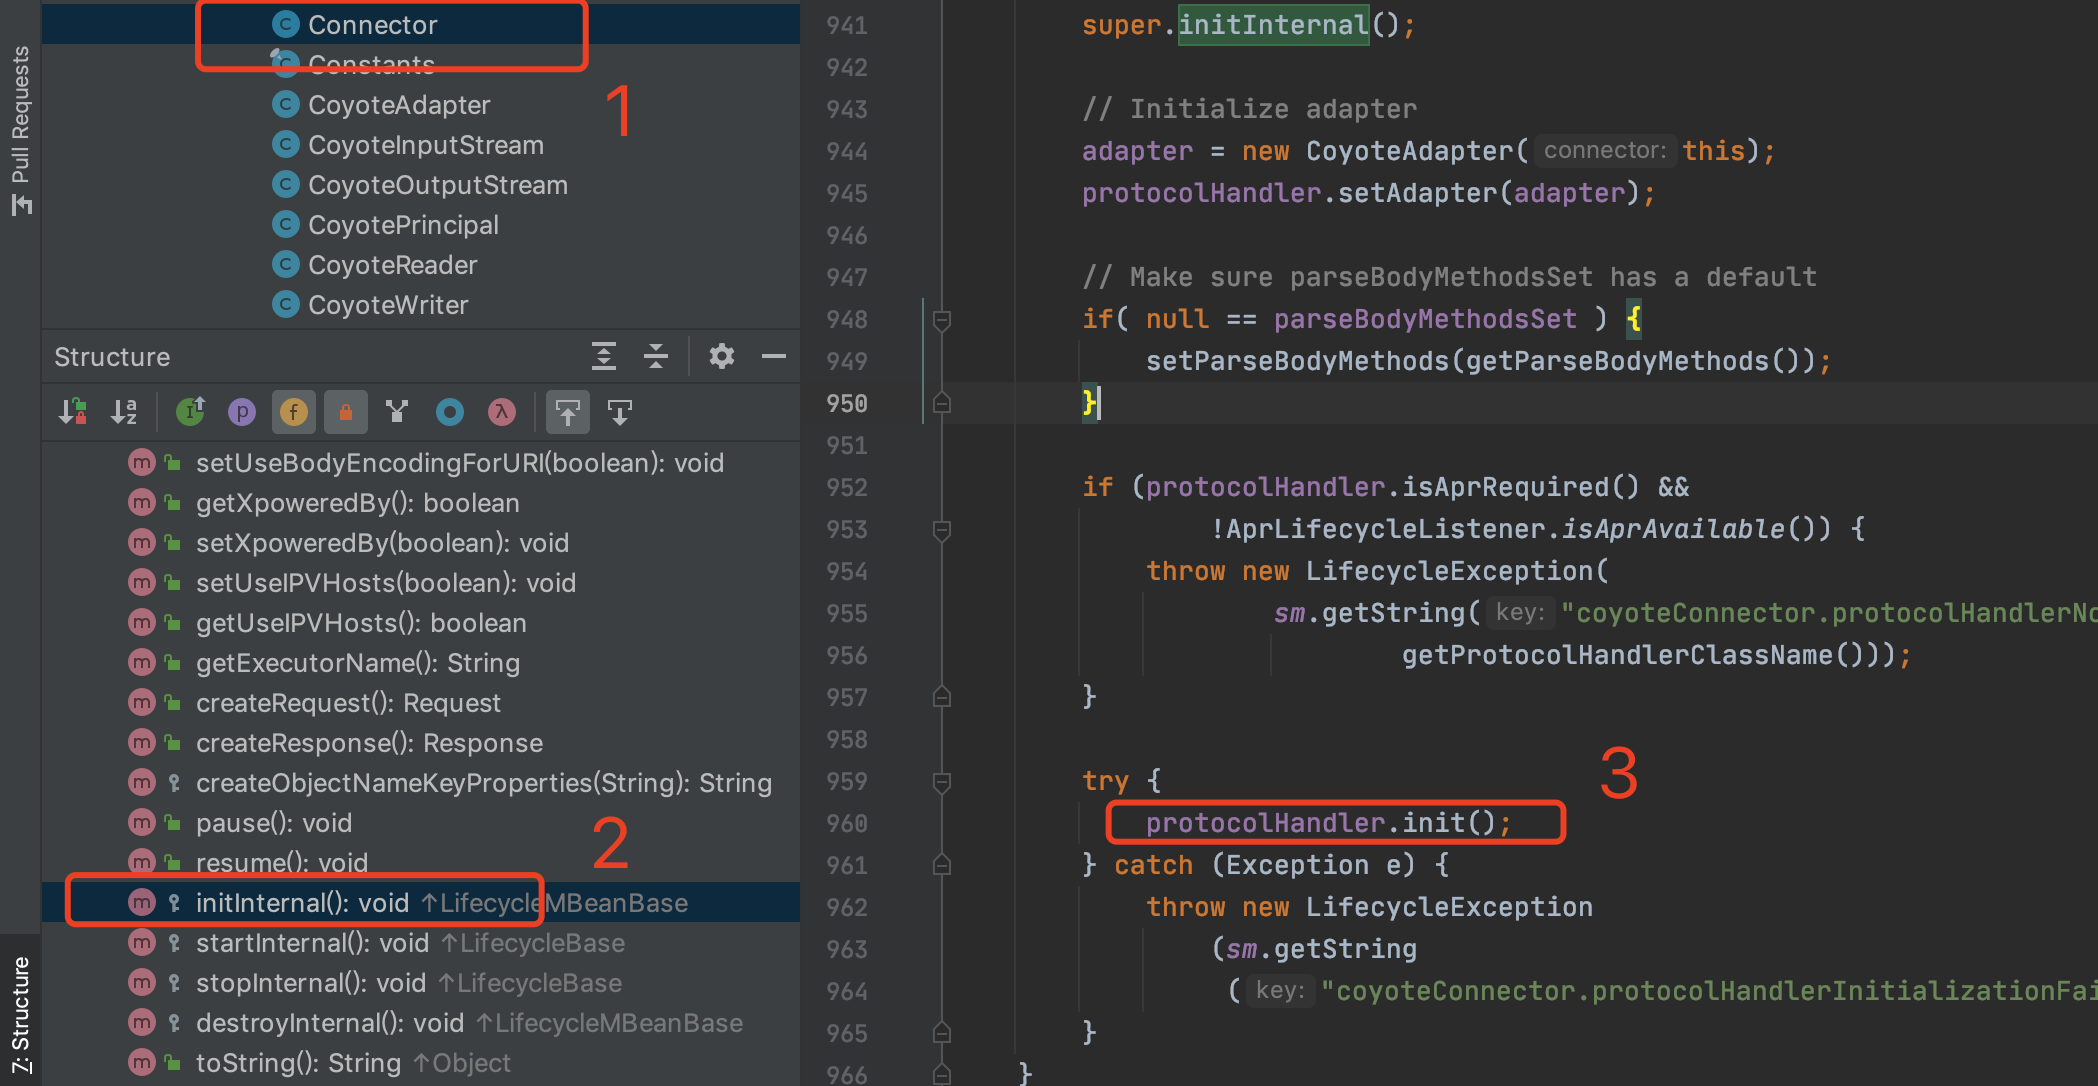This screenshot has width=2098, height=1086.
Task: Toggle Show Fields filter off
Action: 293,412
